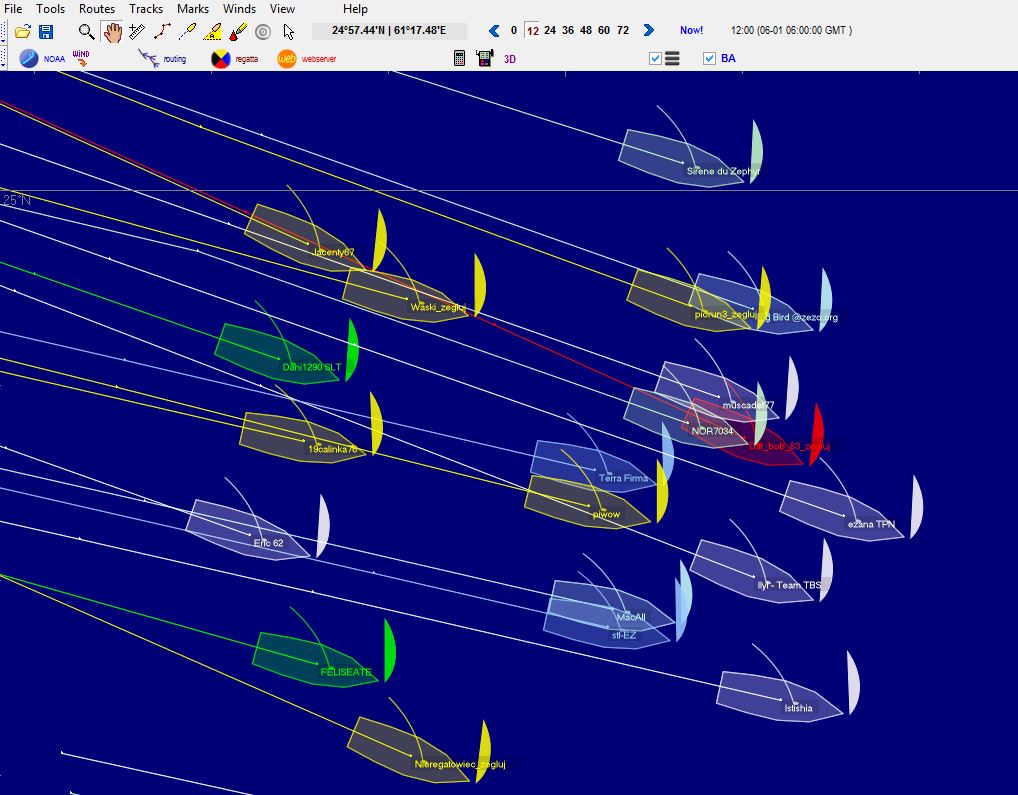The width and height of the screenshot is (1018, 795).
Task: Select the magnifying glass zoom tool
Action: pos(87,32)
